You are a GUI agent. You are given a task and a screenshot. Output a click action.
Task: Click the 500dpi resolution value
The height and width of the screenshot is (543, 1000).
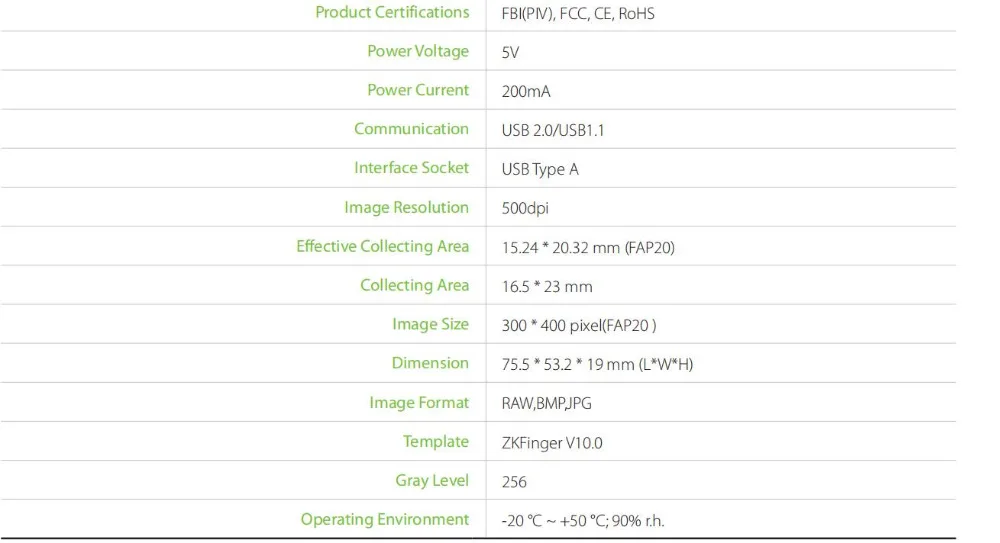(525, 209)
